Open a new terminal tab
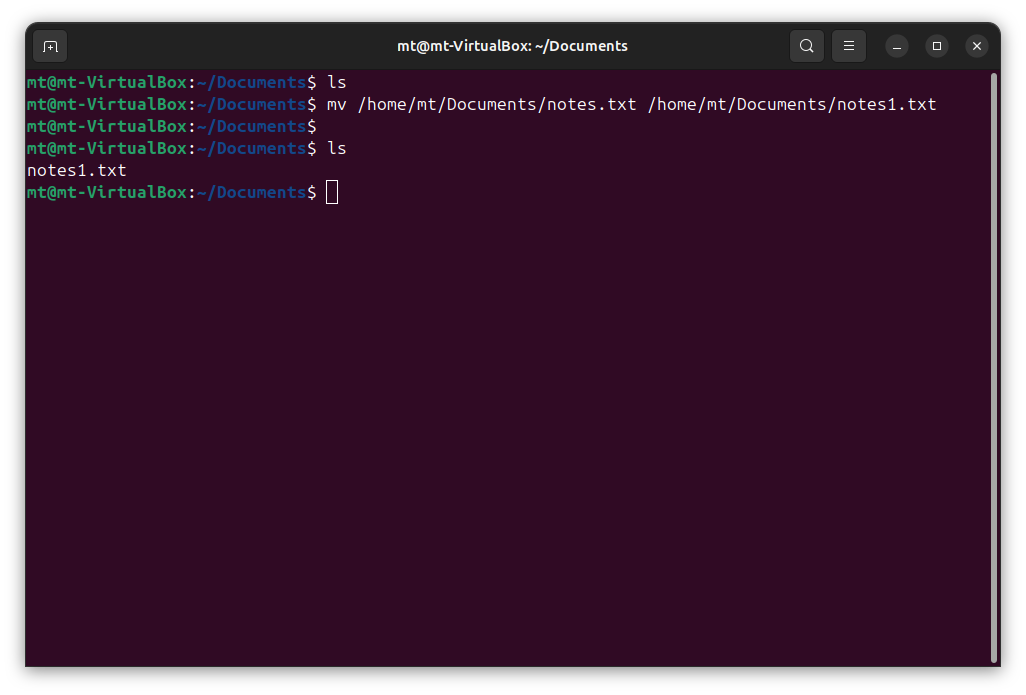The height and width of the screenshot is (695, 1026). (50, 46)
